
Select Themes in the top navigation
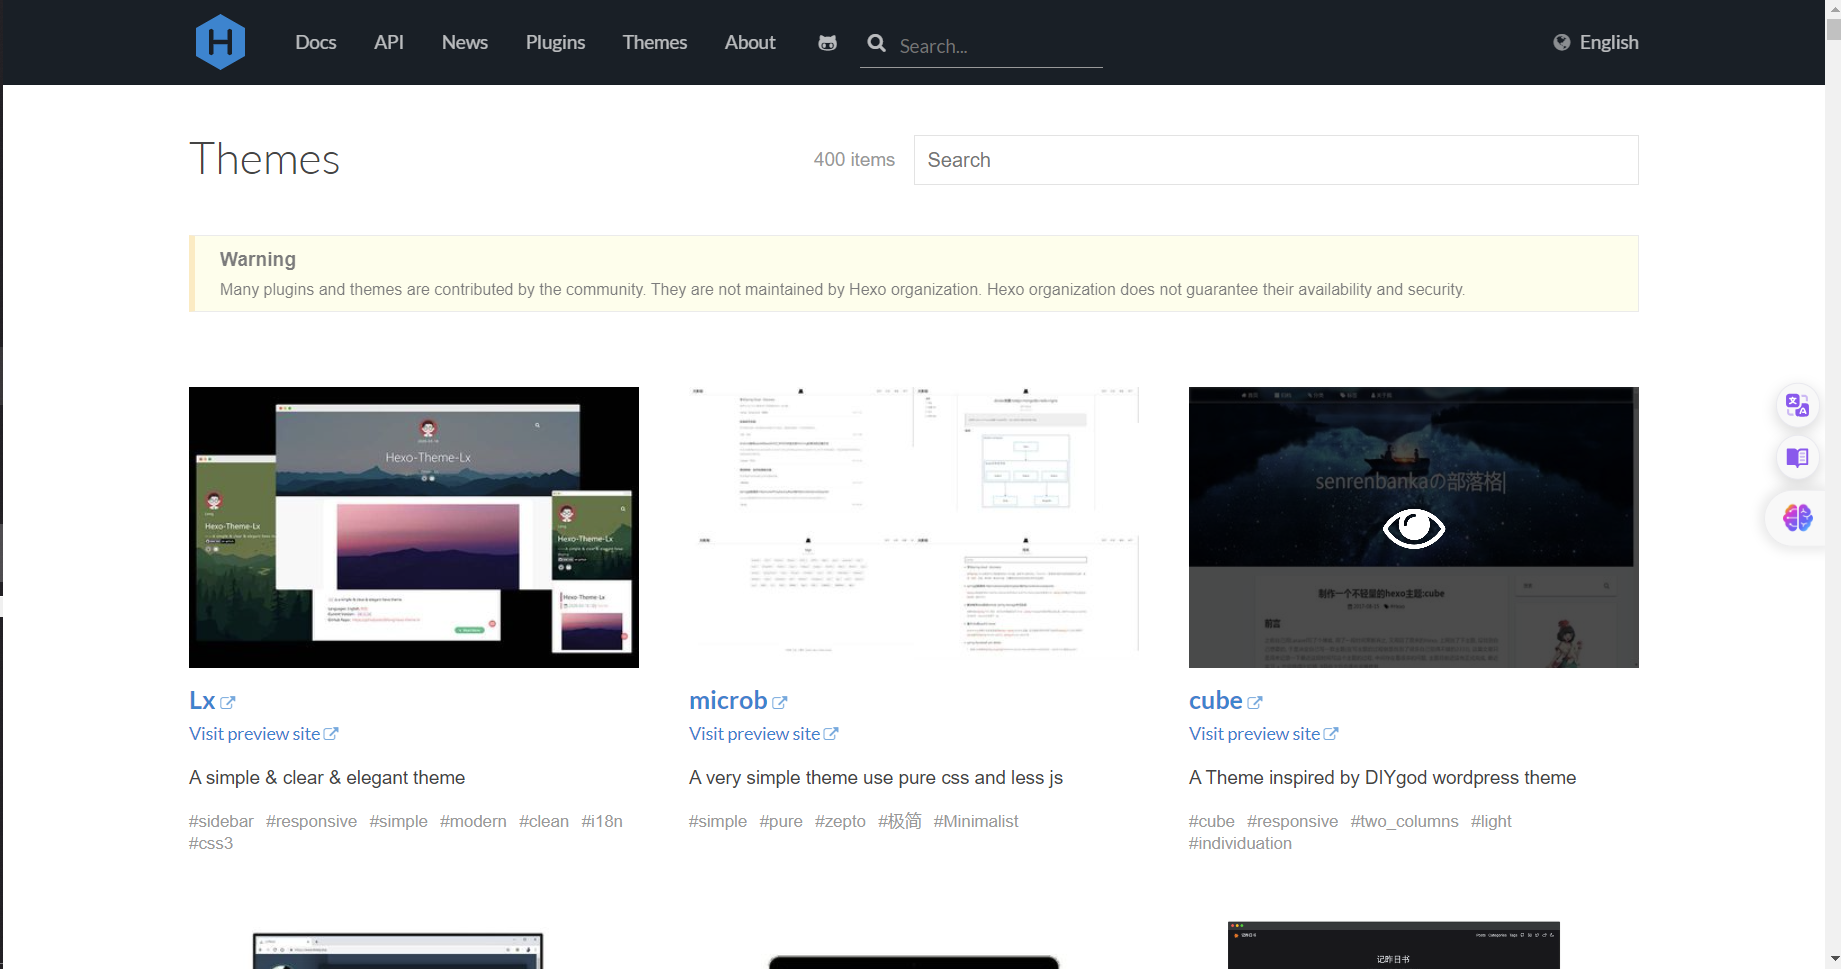tap(655, 42)
